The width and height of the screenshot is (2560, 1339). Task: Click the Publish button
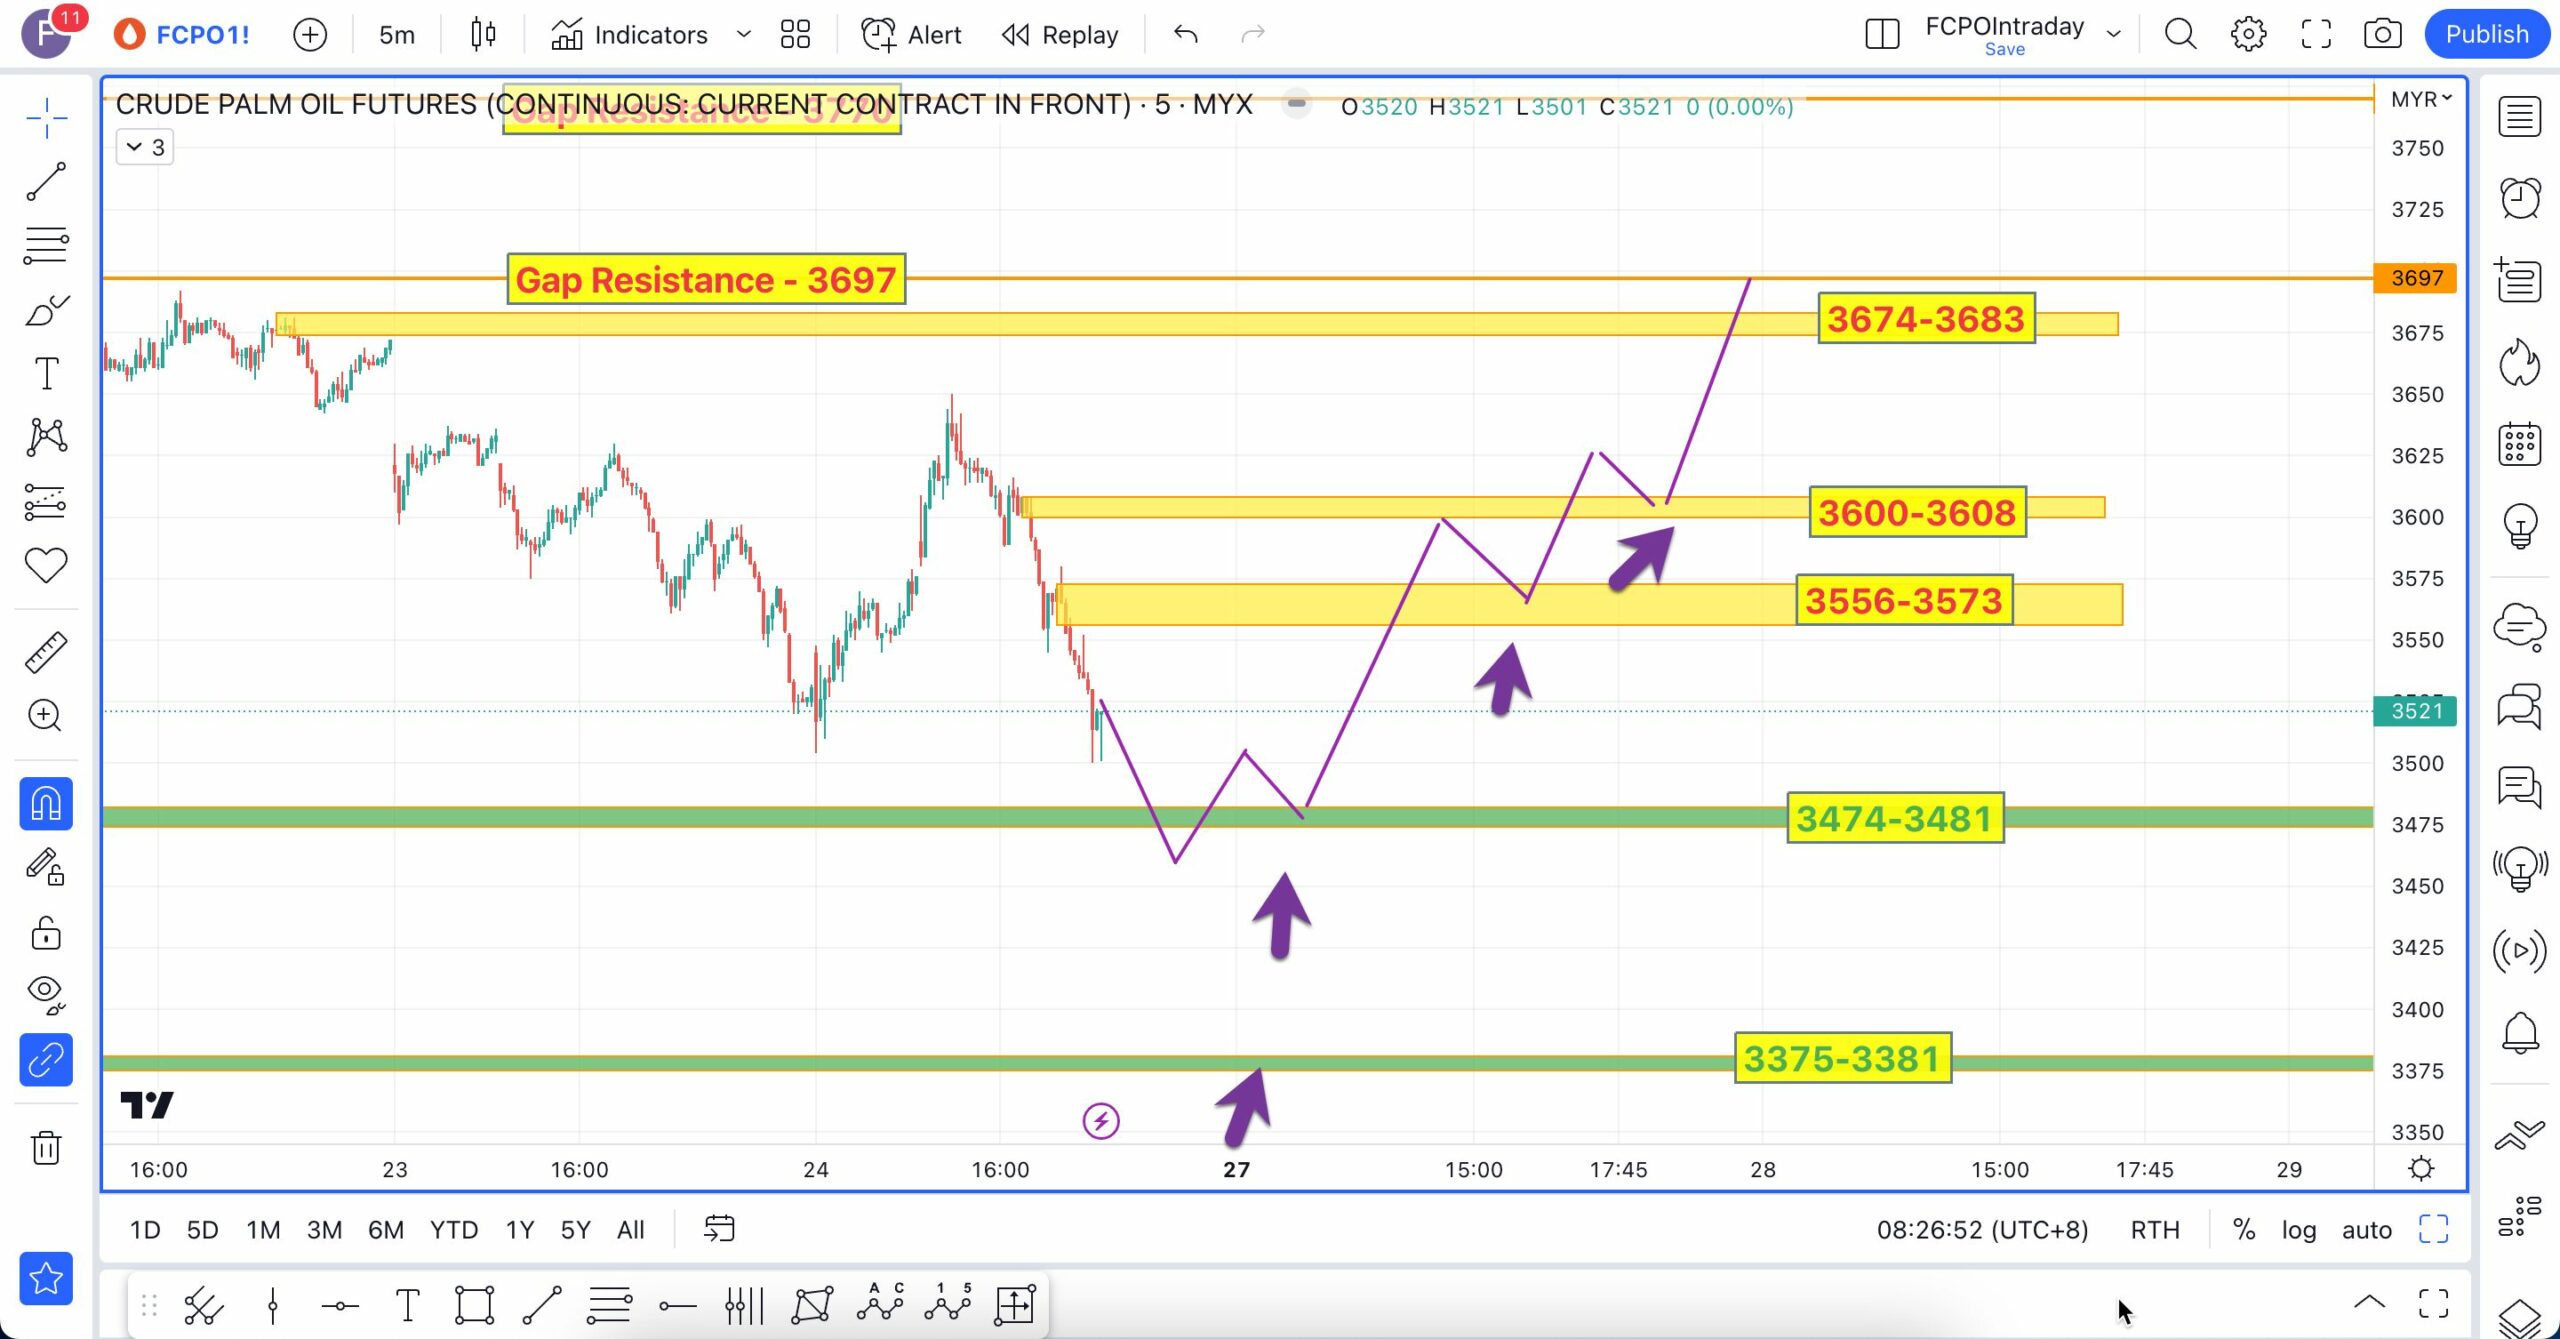pyautogui.click(x=2486, y=34)
